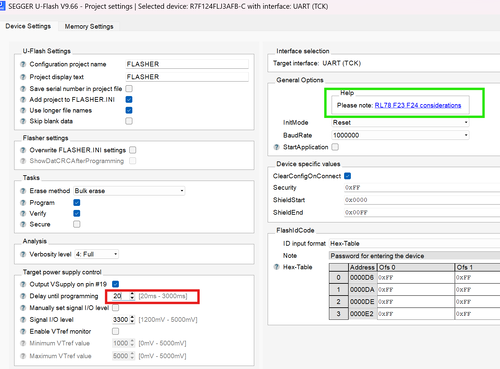Viewport: 500px width, 369px height.
Task: Click the Security value field
Action: click(422, 188)
